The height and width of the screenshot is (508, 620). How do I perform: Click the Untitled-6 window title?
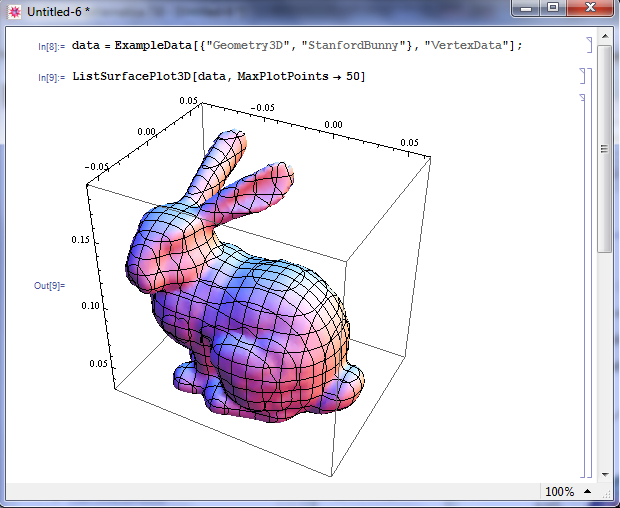click(x=59, y=12)
